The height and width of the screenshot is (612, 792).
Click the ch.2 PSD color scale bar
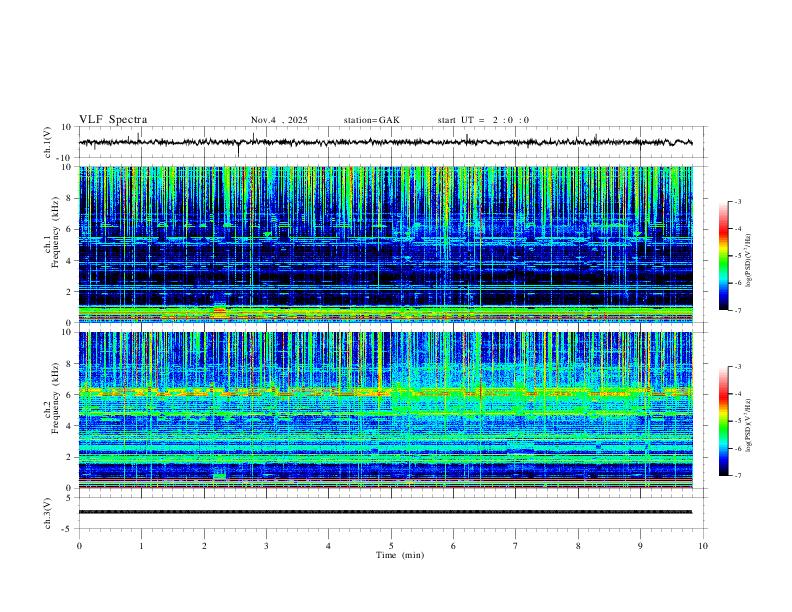tap(724, 421)
